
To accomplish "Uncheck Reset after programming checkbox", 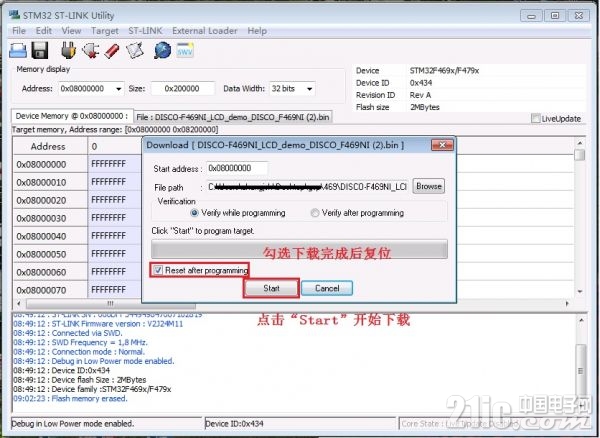I will [x=158, y=270].
